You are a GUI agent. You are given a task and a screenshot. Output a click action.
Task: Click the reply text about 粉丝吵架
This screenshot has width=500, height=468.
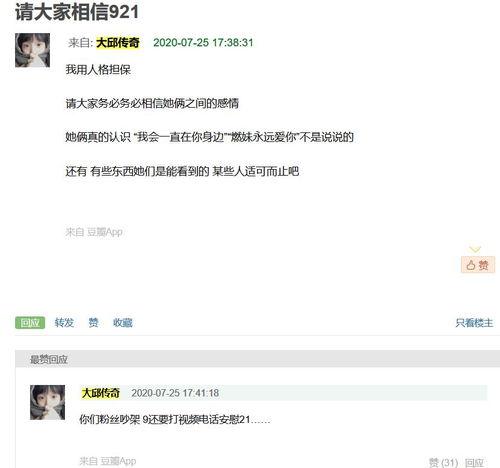[x=175, y=419]
